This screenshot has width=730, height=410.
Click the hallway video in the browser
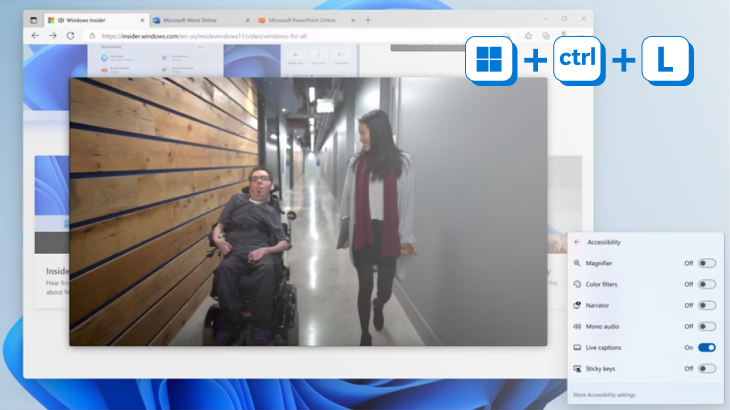(308, 212)
